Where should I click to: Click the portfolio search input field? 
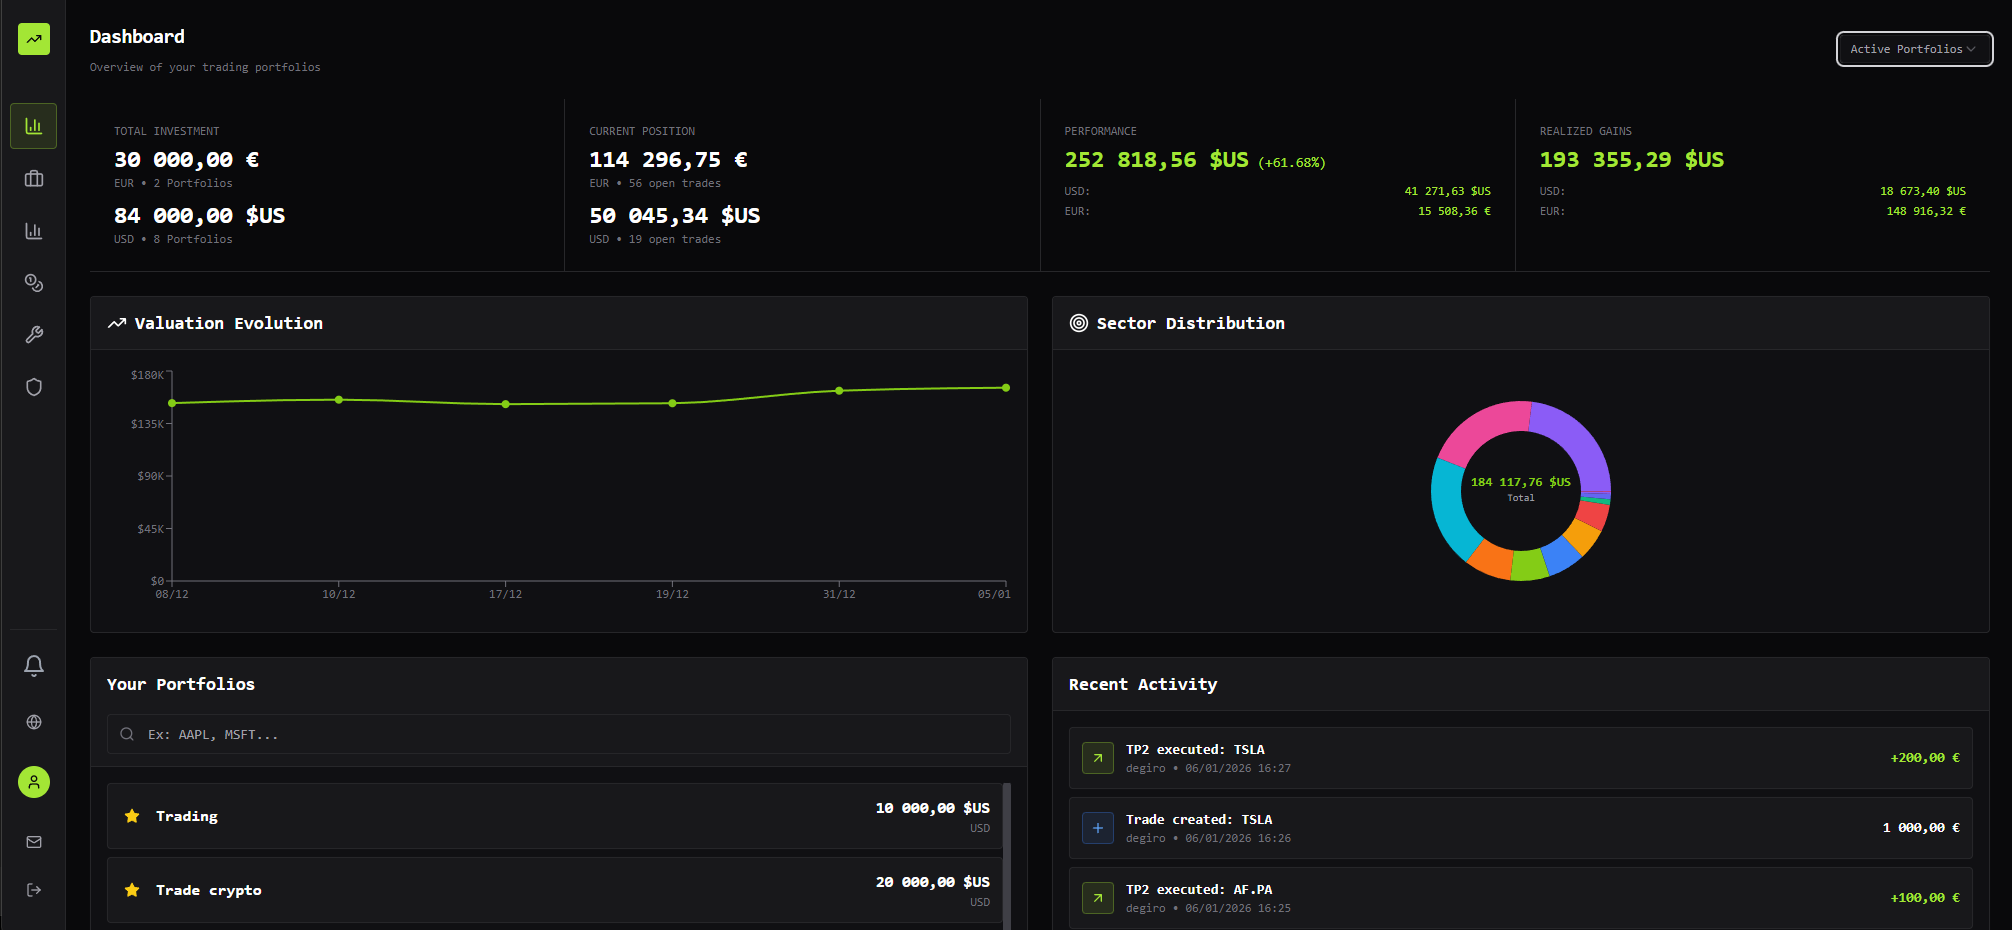tap(558, 734)
